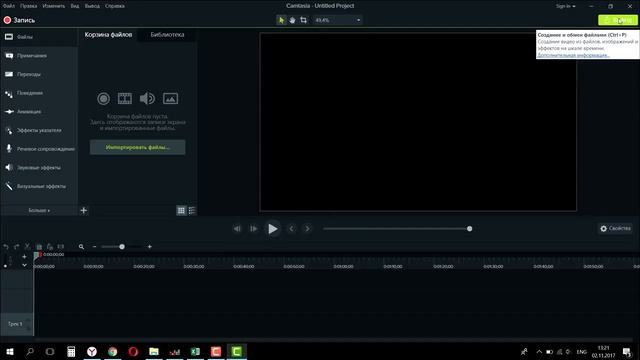This screenshot has height=360, width=640.
Task: Open the Sign in dropdown
Action: (x=565, y=6)
